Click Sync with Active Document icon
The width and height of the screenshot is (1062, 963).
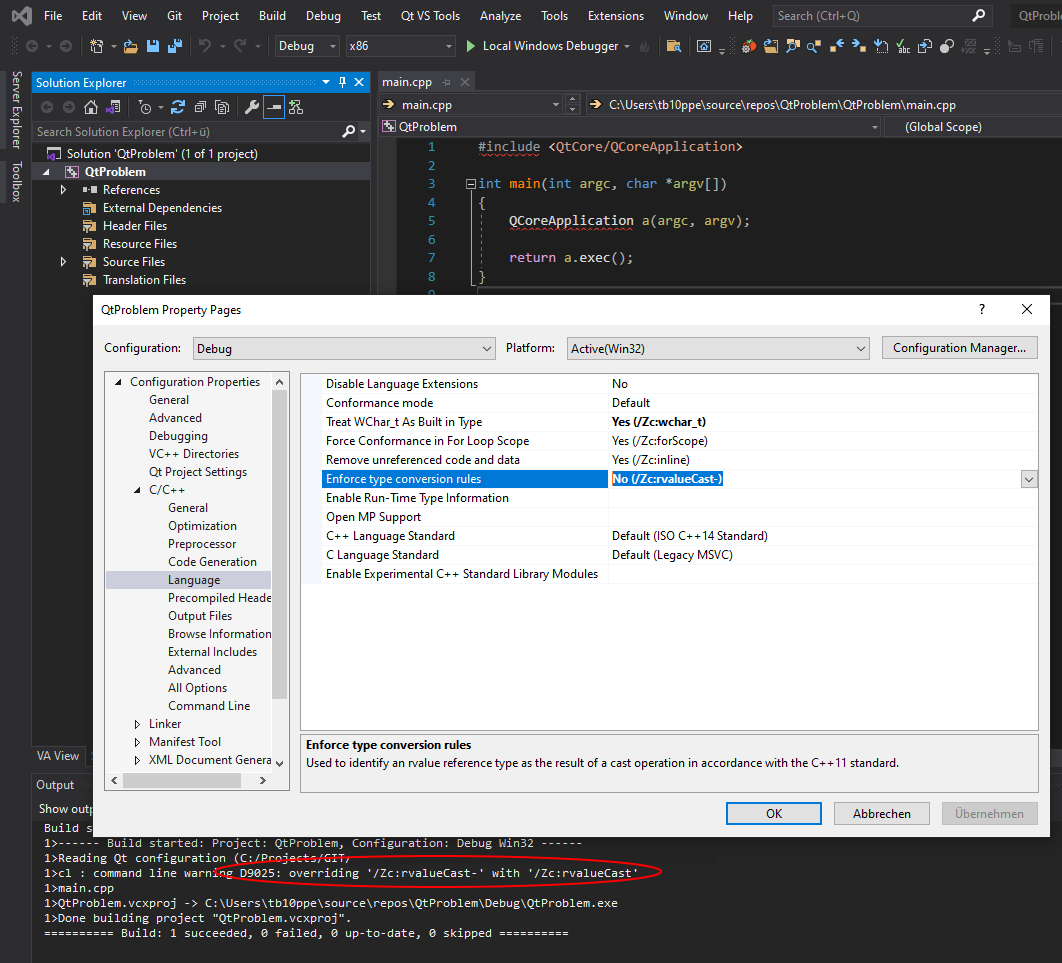point(178,107)
